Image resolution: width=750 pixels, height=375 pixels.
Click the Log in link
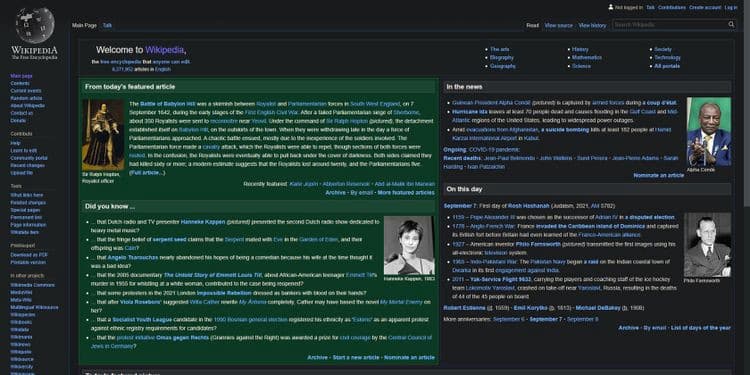coord(731,8)
